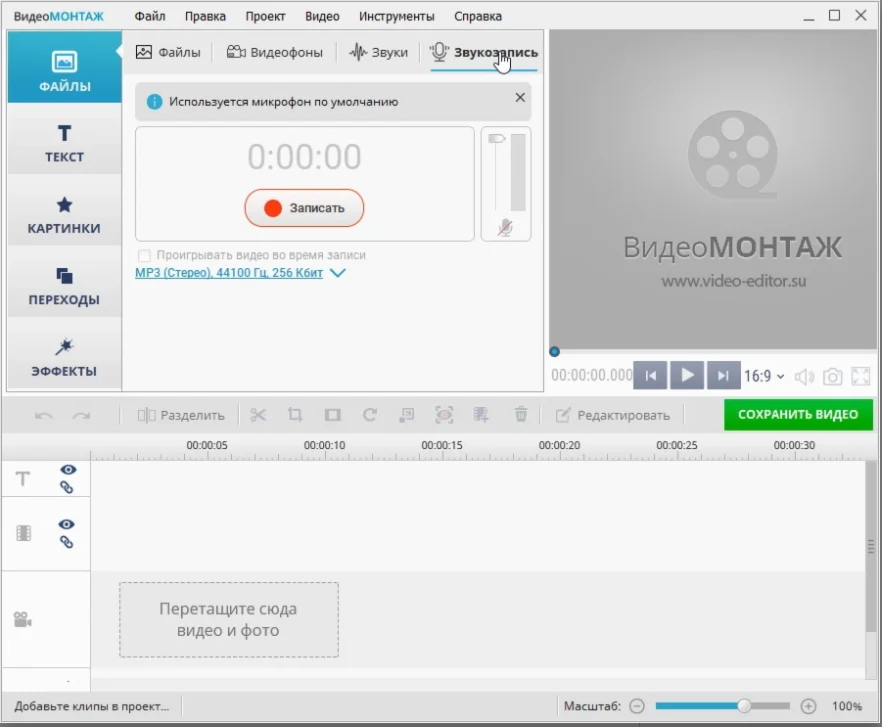Click the text track T icon
882x727 pixels.
(x=22, y=479)
